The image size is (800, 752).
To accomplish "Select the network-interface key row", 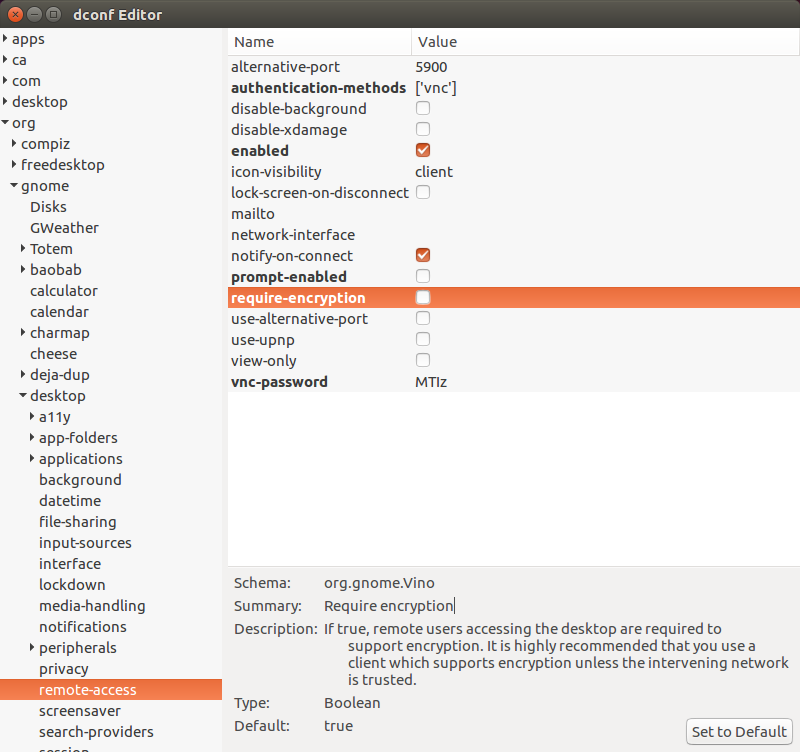I will [514, 235].
